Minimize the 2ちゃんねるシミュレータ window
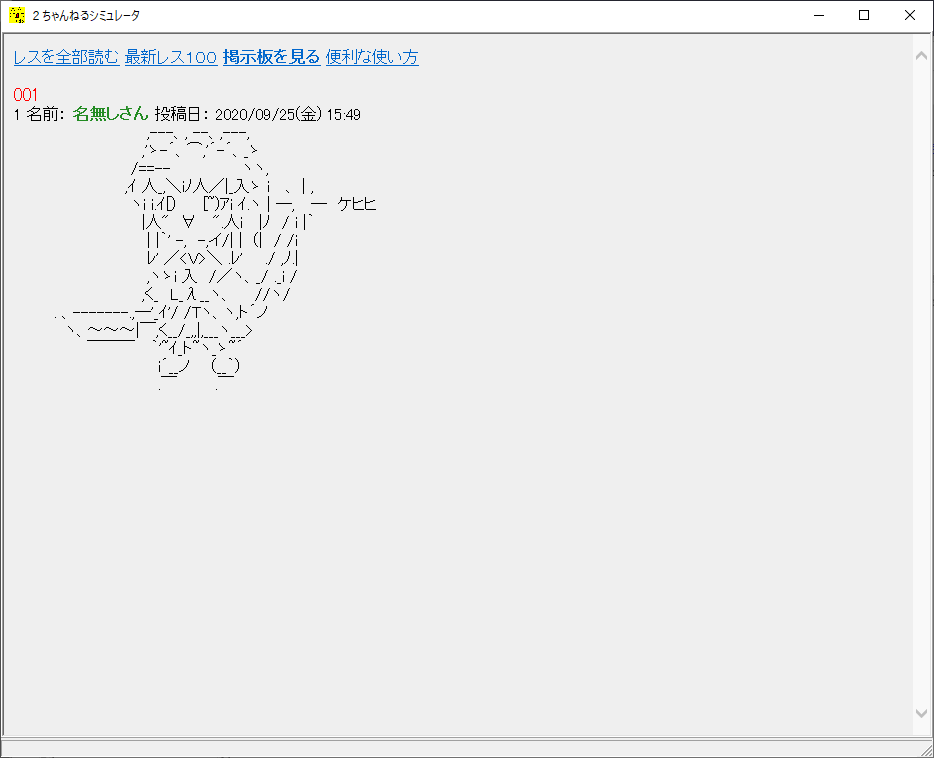The height and width of the screenshot is (758, 934). point(818,15)
